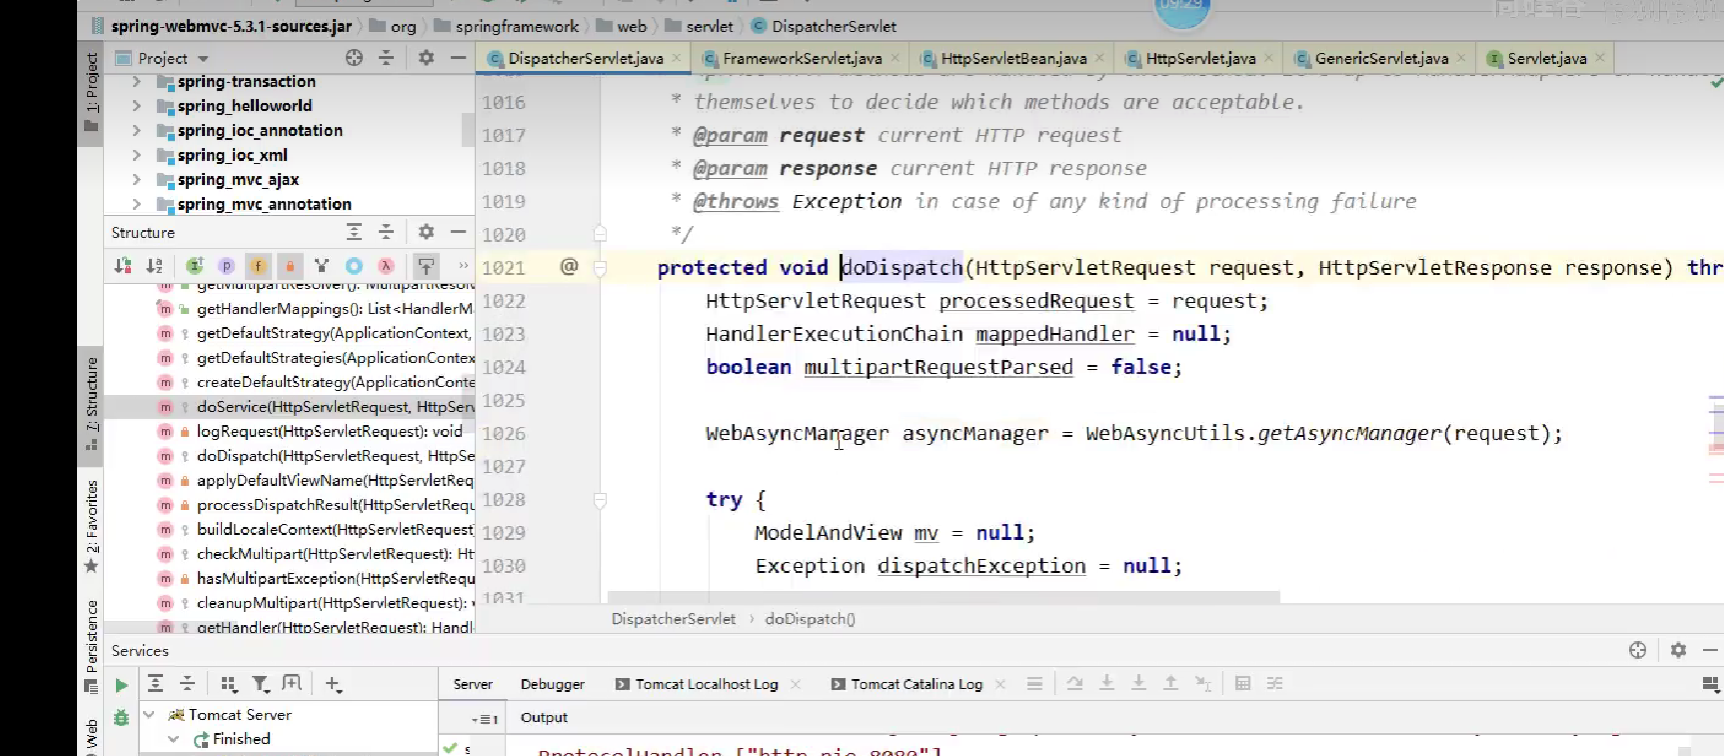Screen dimensions: 1724x756
Task: Switch to HttpServletBean.java tab
Action: [x=1012, y=59]
